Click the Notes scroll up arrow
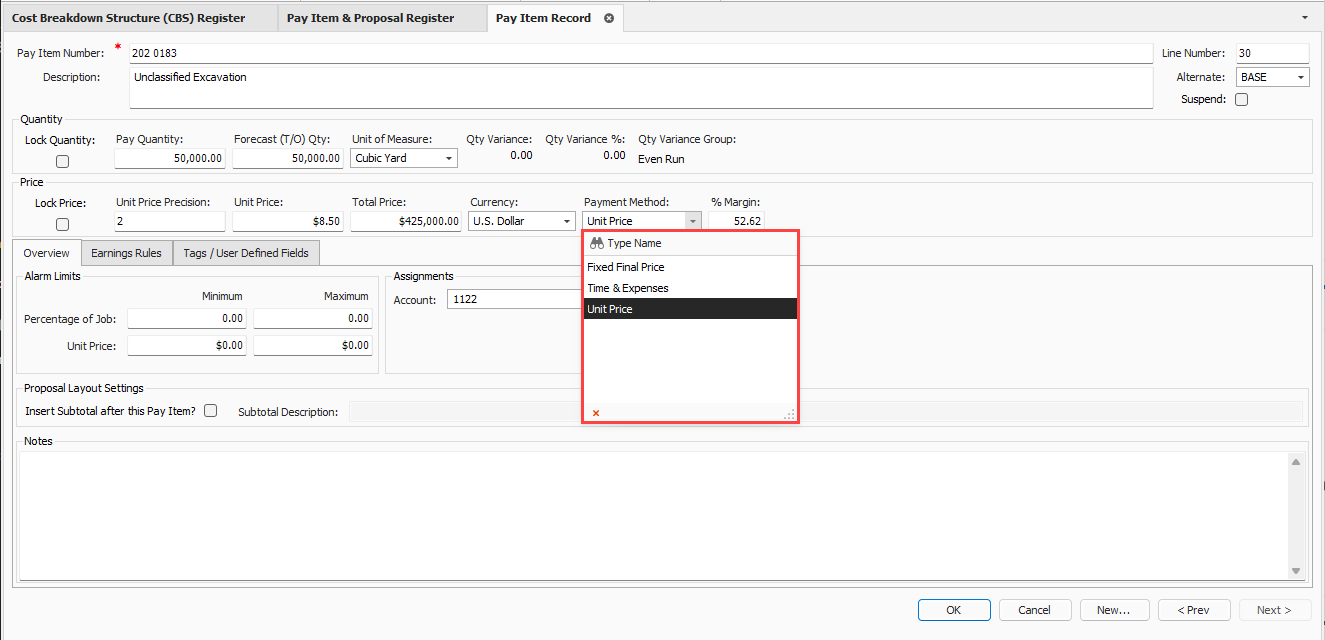 (x=1296, y=462)
